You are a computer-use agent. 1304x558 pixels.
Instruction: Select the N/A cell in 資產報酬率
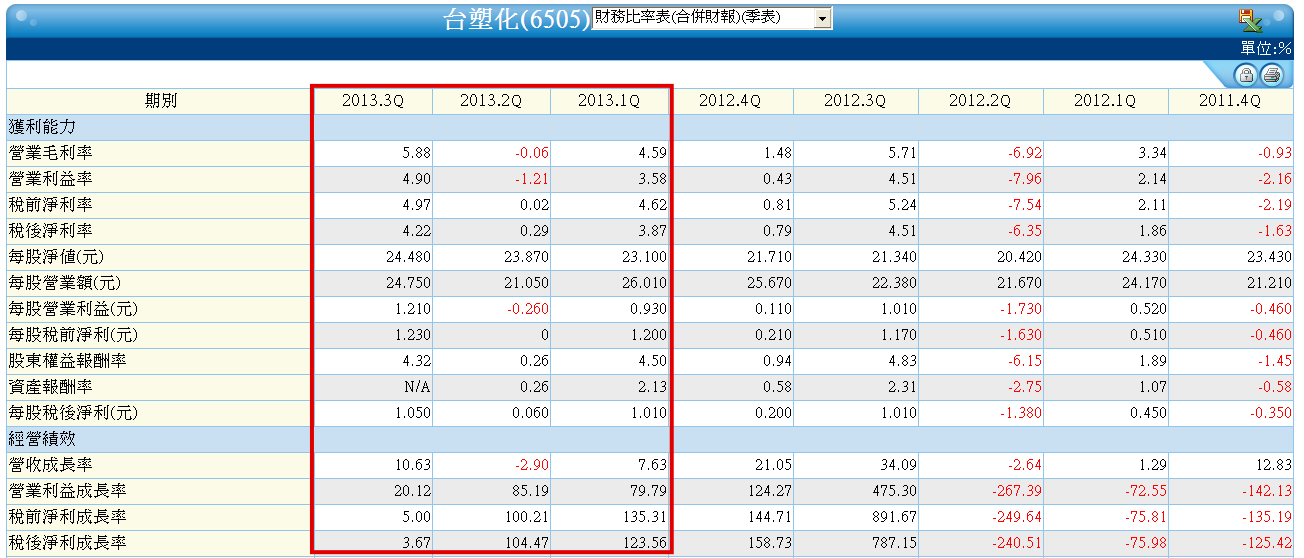(x=418, y=387)
